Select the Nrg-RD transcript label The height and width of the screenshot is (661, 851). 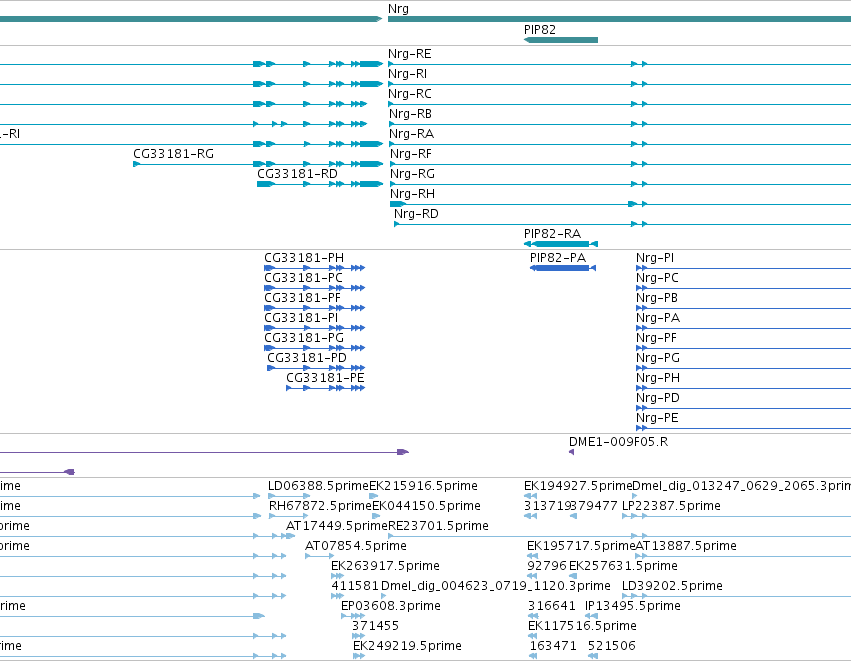[x=416, y=214]
